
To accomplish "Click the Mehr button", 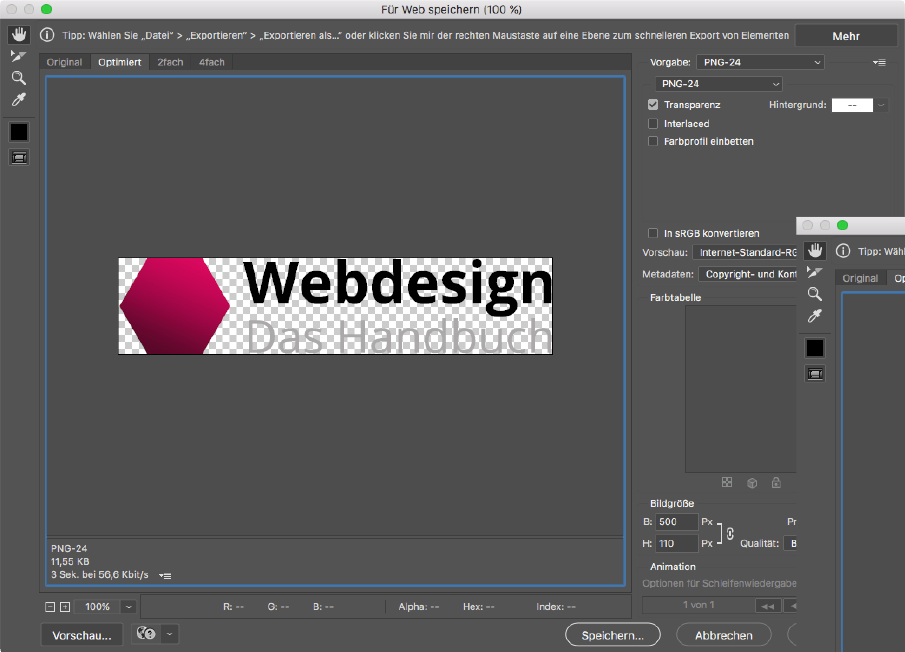I will coord(846,36).
